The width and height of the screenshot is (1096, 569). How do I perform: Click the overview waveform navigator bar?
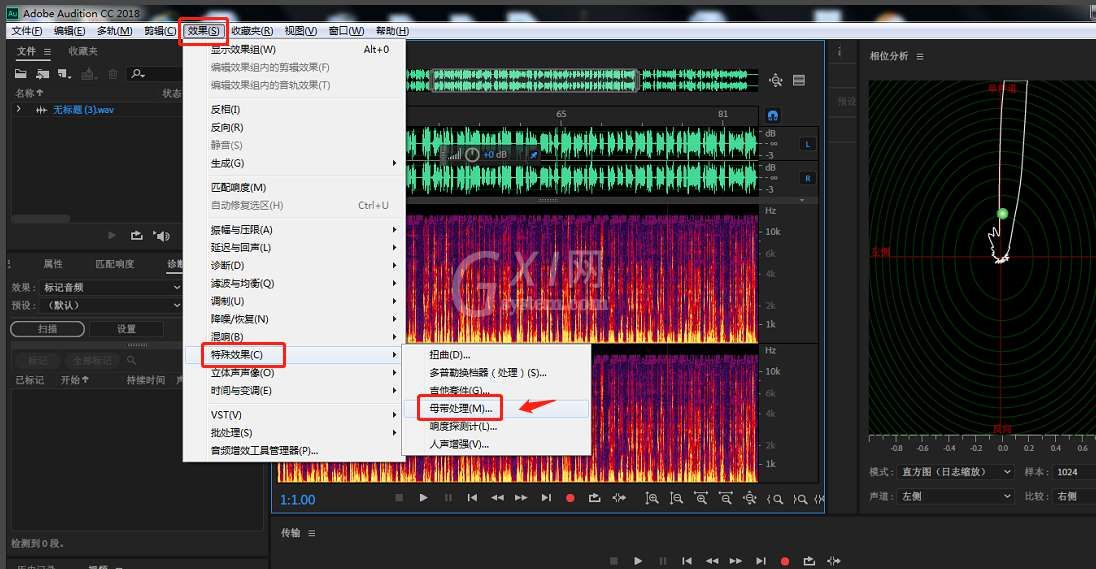coord(534,80)
